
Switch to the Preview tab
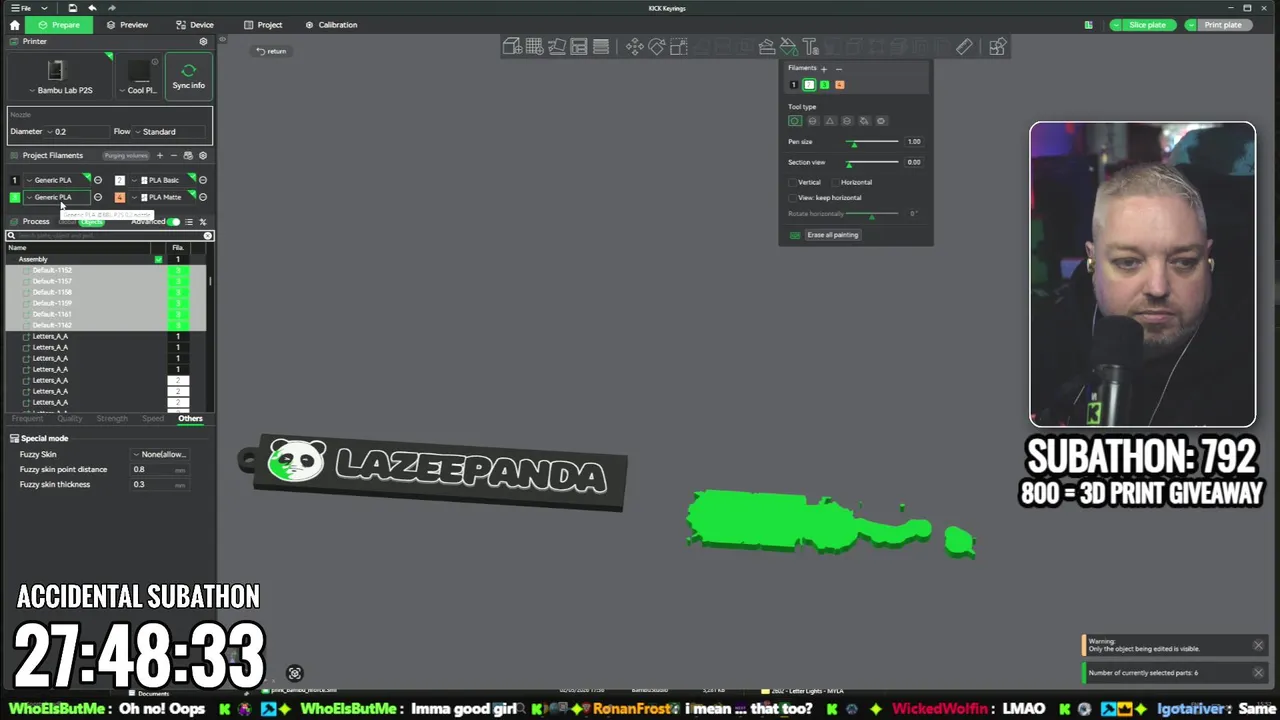(x=127, y=25)
